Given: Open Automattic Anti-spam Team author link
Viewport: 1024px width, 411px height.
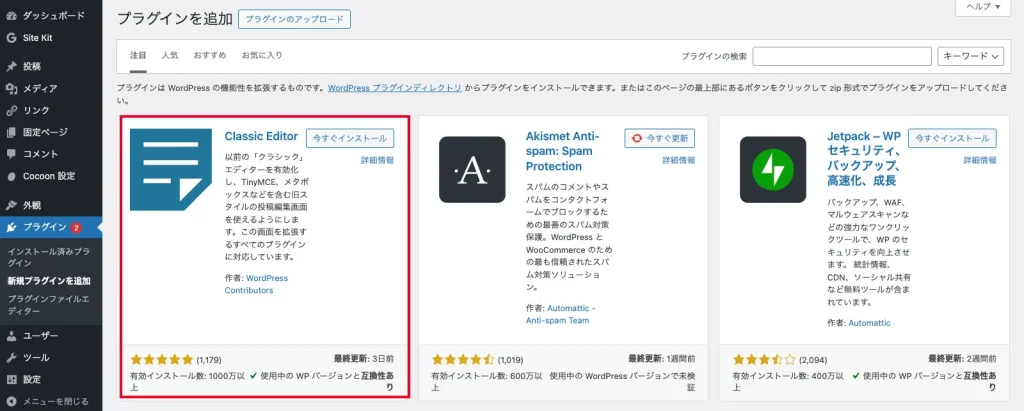Looking at the screenshot, I should point(560,314).
